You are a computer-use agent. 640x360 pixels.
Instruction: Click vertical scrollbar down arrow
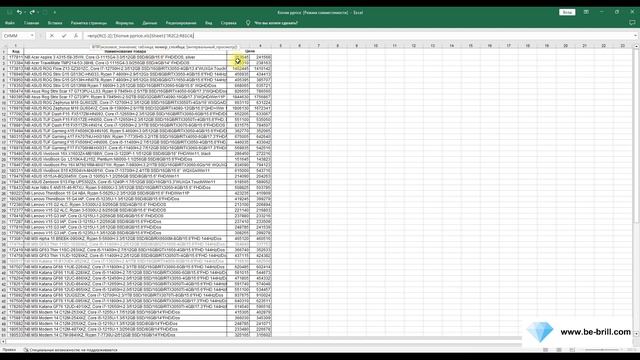(x=636, y=334)
